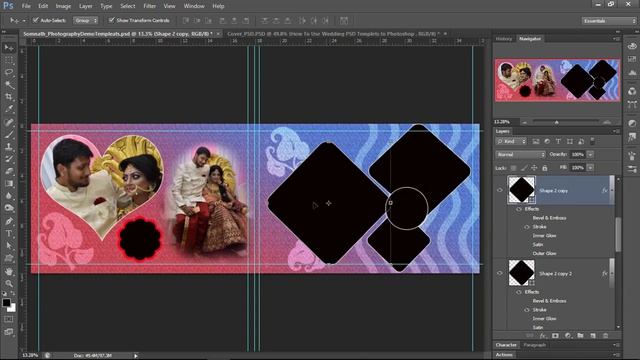The width and height of the screenshot is (640, 360).
Task: Click the delete layer trash icon
Action: click(606, 336)
